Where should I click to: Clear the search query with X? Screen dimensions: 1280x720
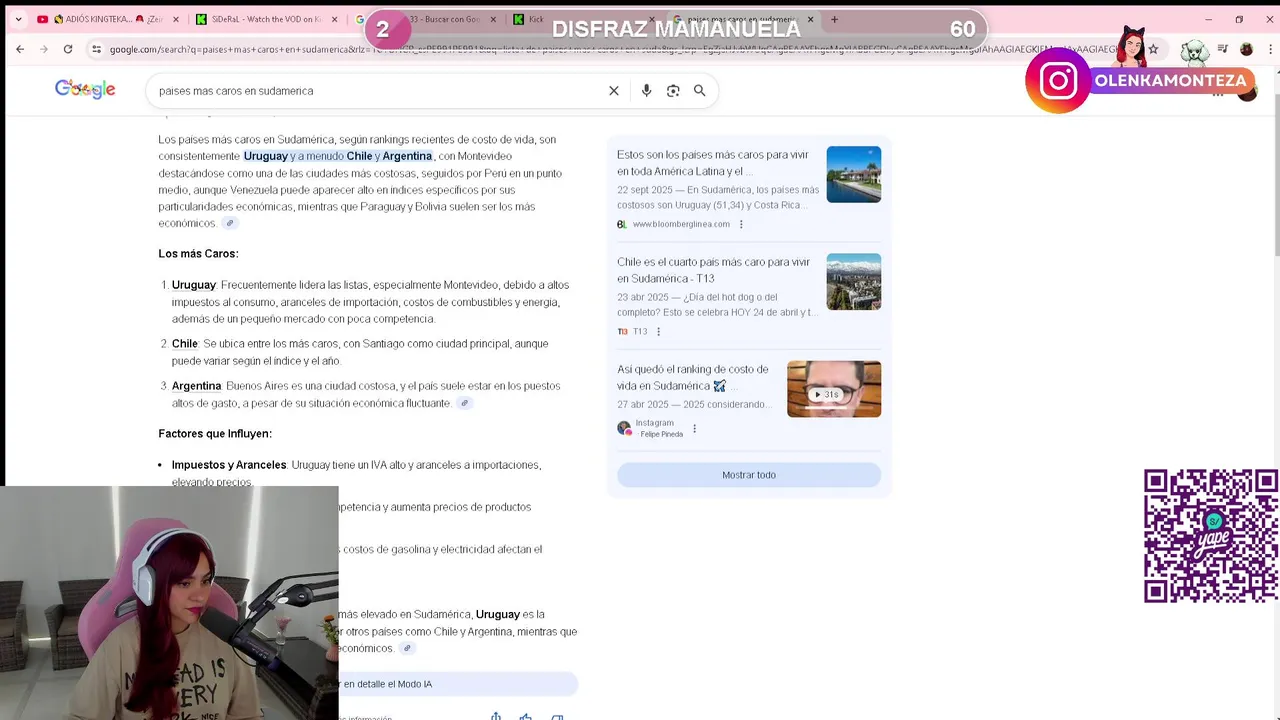click(614, 91)
